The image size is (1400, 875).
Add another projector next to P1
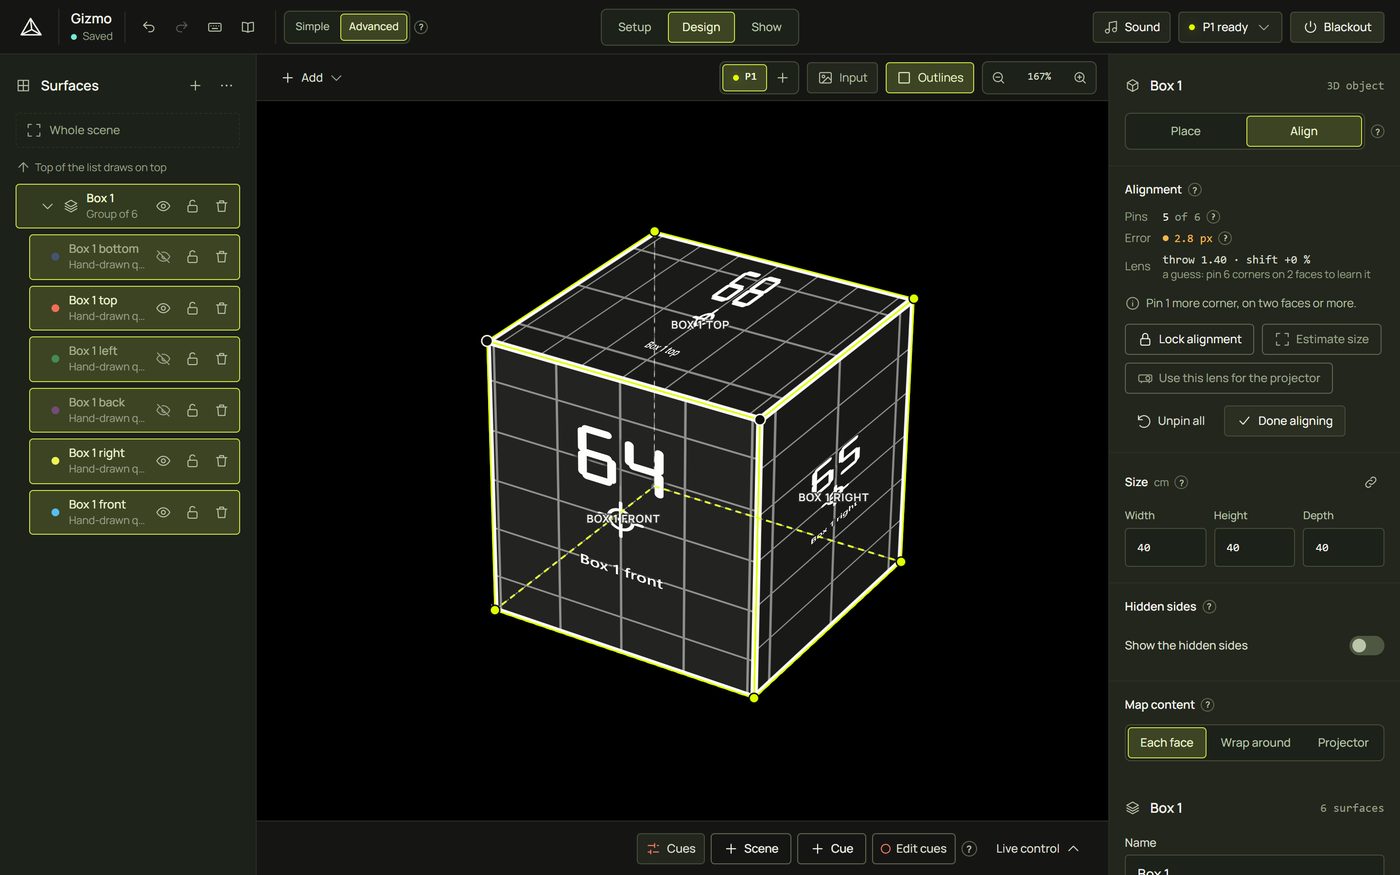pyautogui.click(x=782, y=77)
